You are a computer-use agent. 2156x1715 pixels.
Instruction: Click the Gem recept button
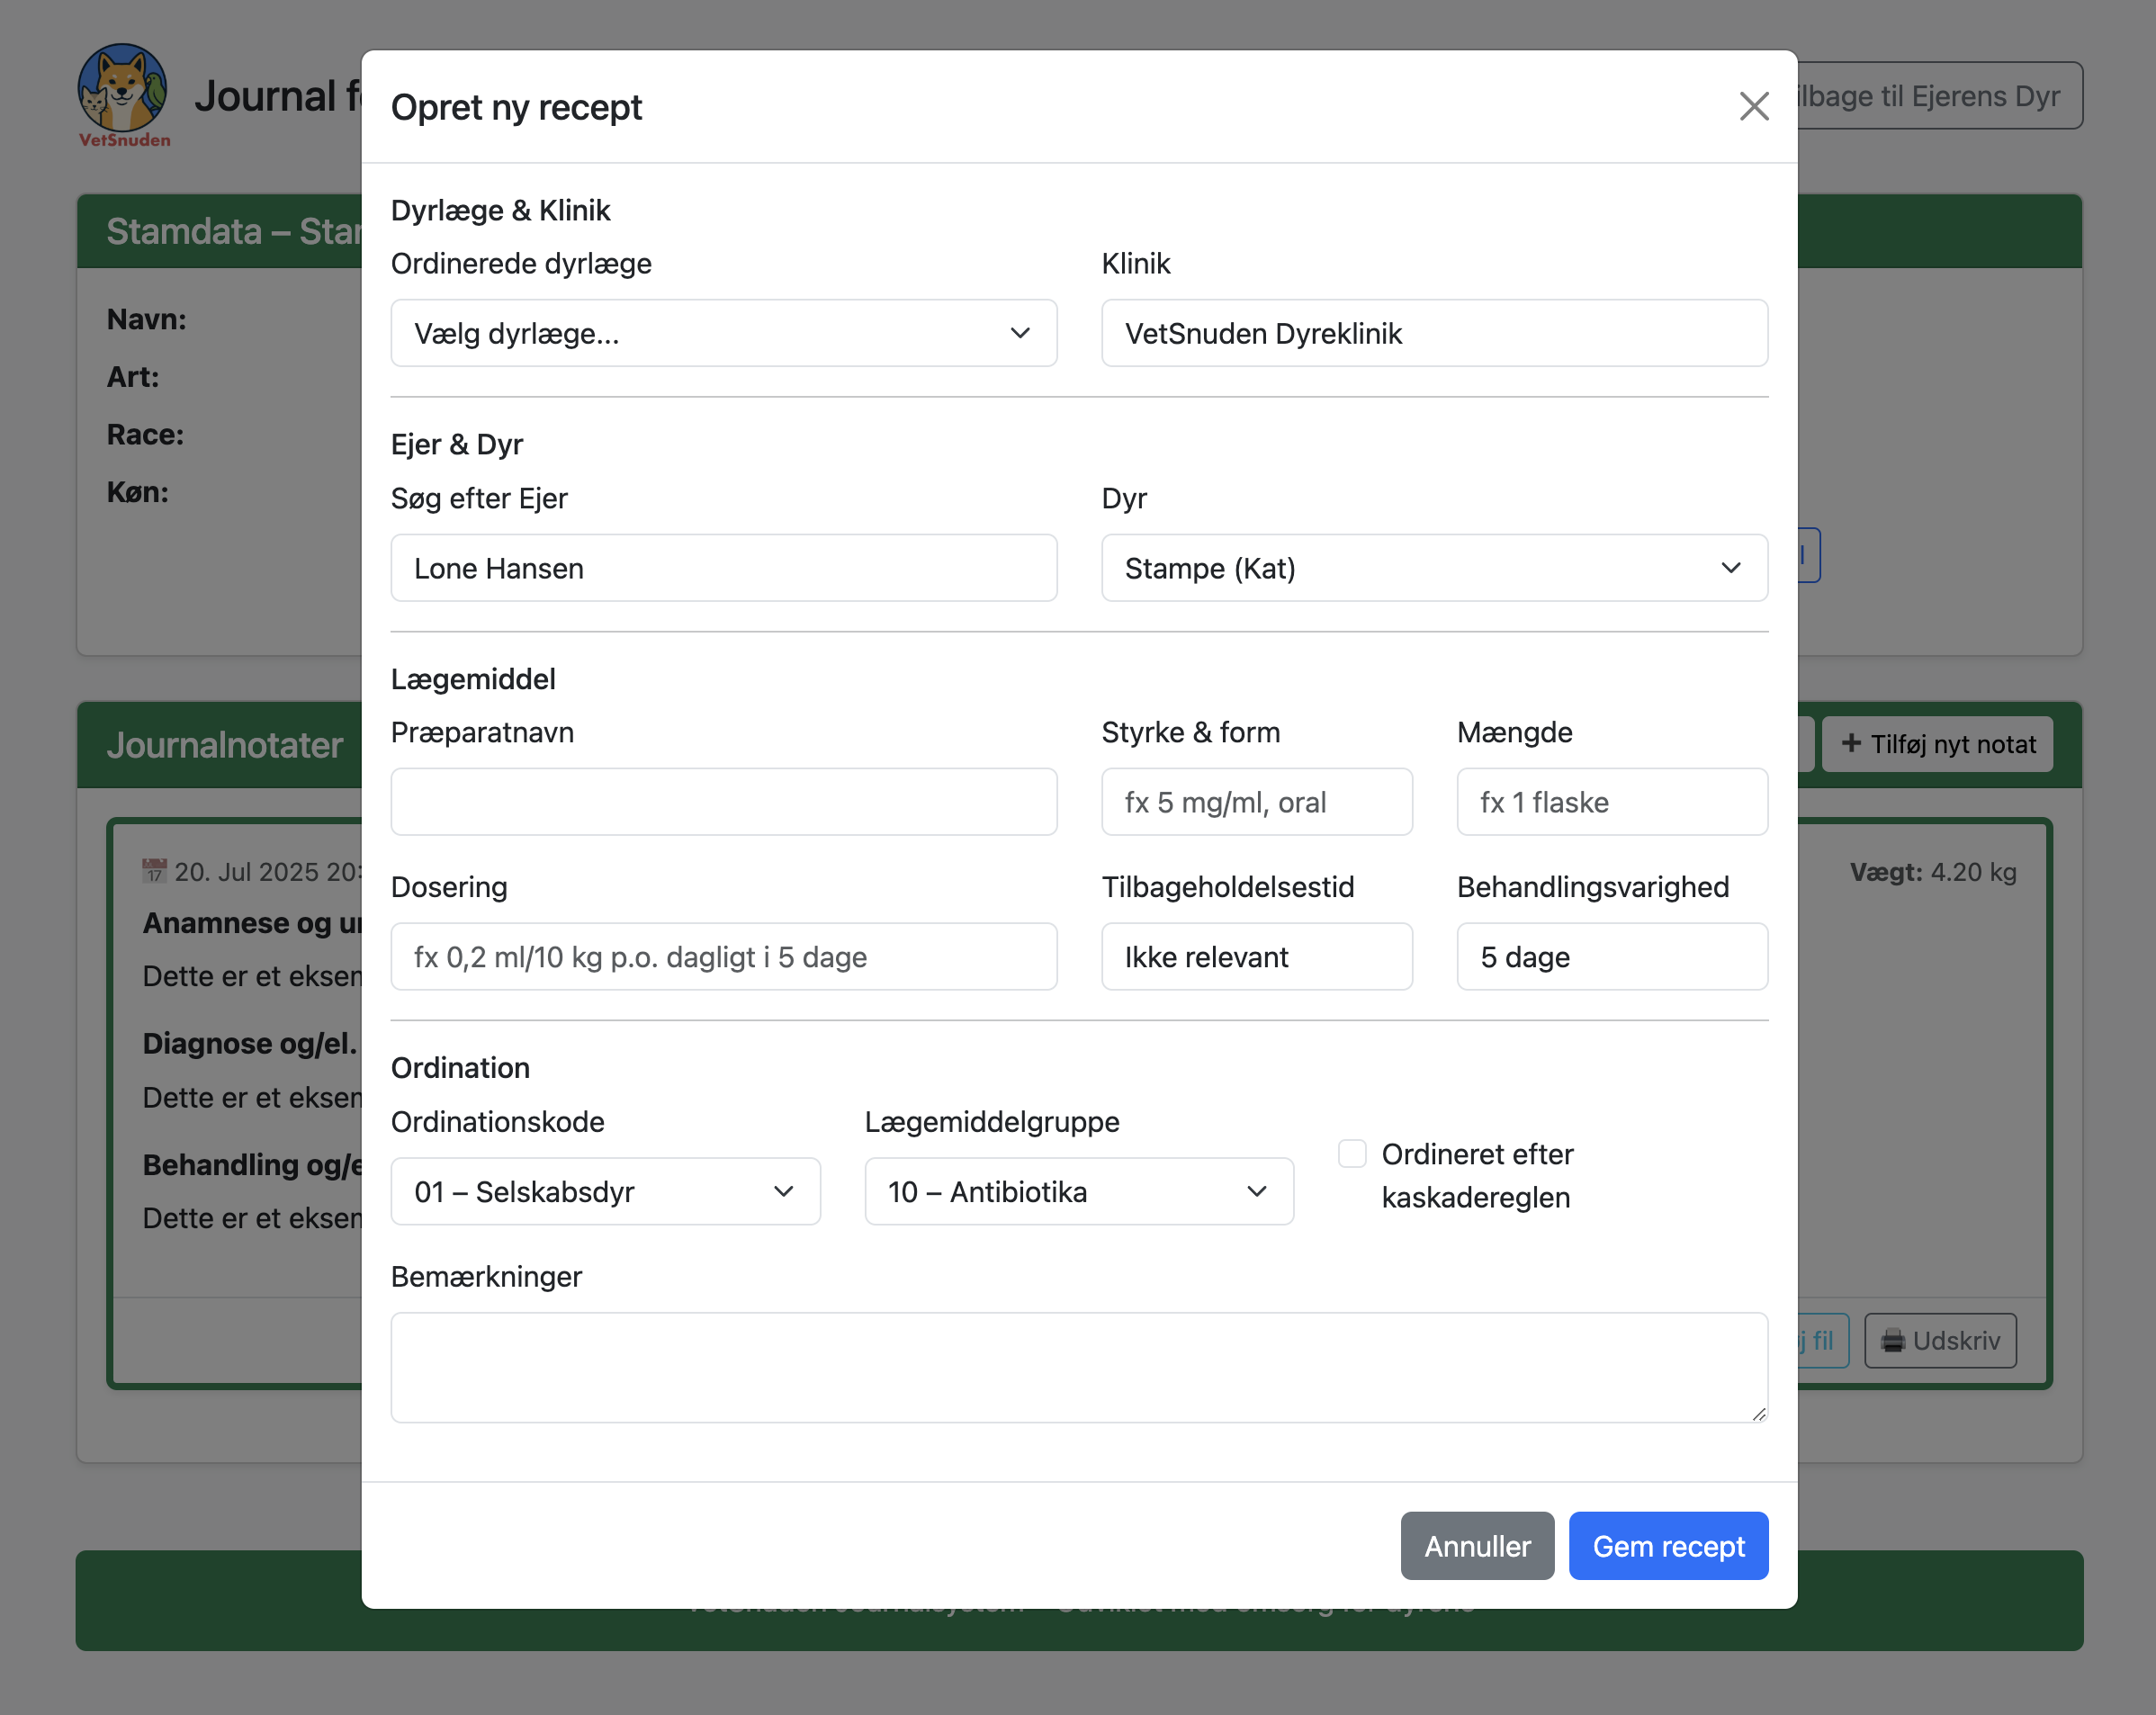[1668, 1546]
